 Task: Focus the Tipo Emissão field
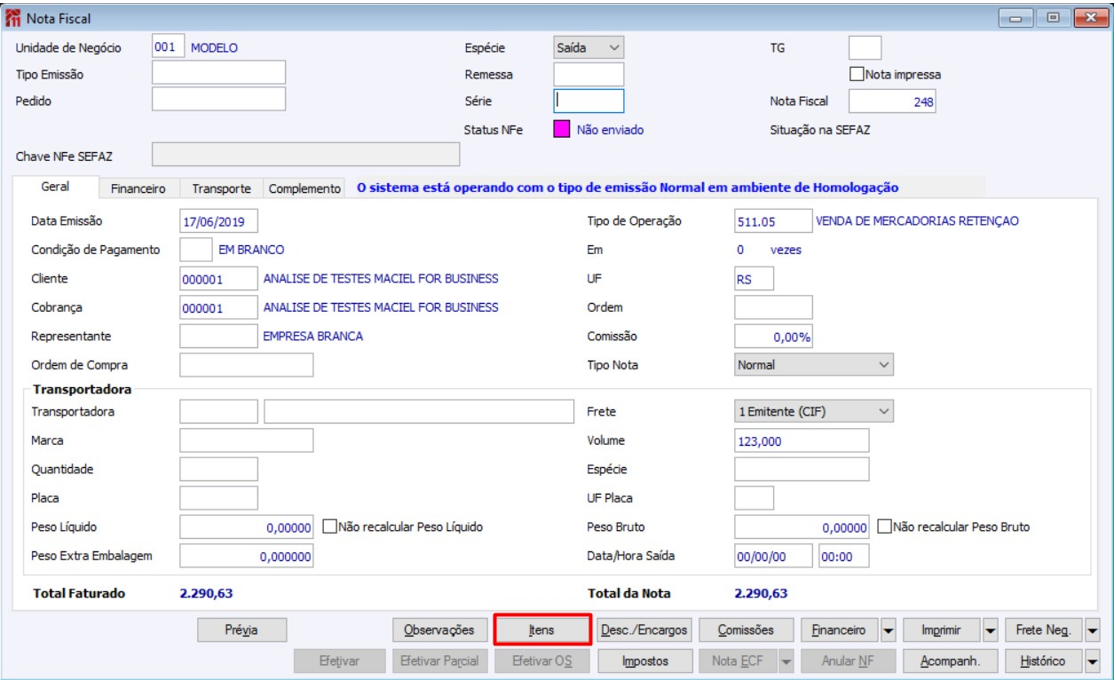219,73
